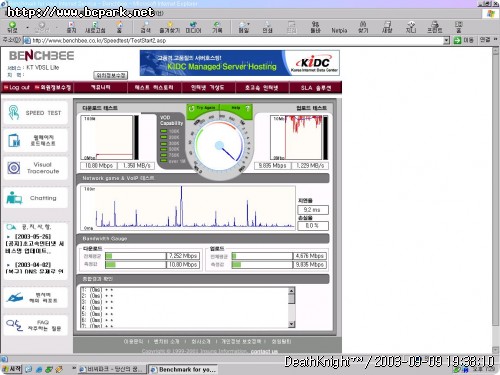Click the Internet Explorer Quick Launch icon
This screenshot has height=375, width=500.
click(x=39, y=369)
